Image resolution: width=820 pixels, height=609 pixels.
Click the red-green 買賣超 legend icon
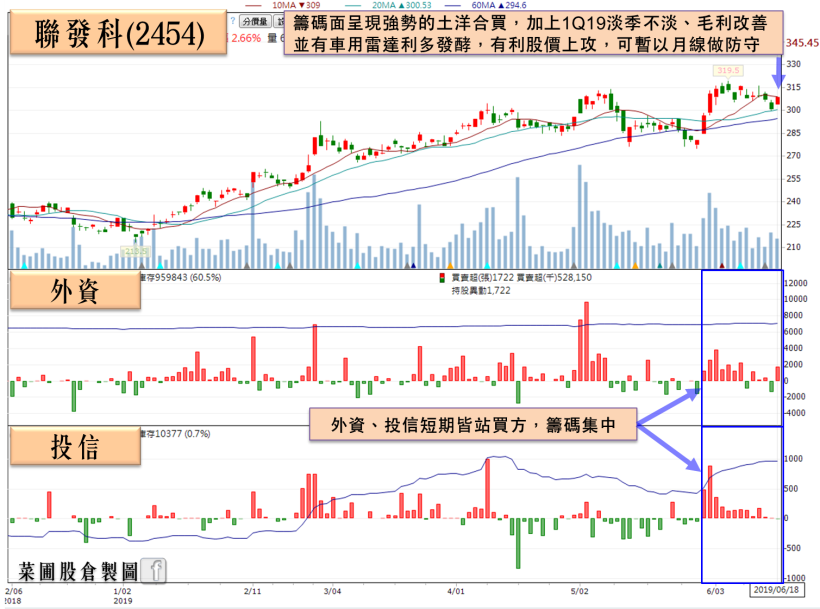(442, 278)
